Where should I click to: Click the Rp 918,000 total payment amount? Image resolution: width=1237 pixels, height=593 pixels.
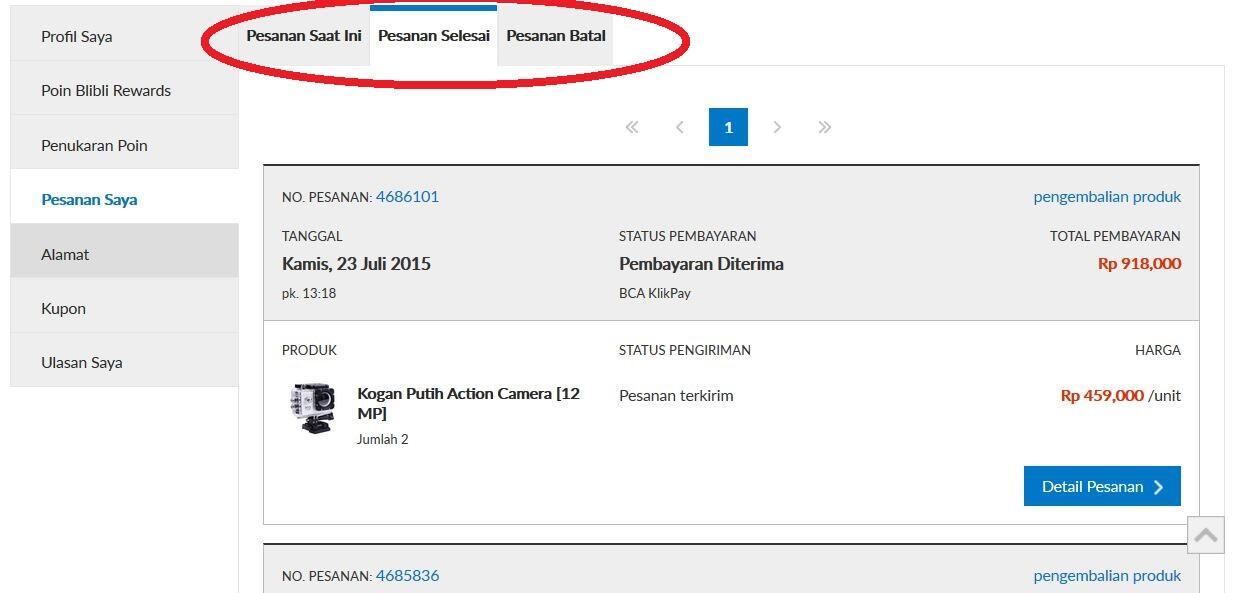1139,264
